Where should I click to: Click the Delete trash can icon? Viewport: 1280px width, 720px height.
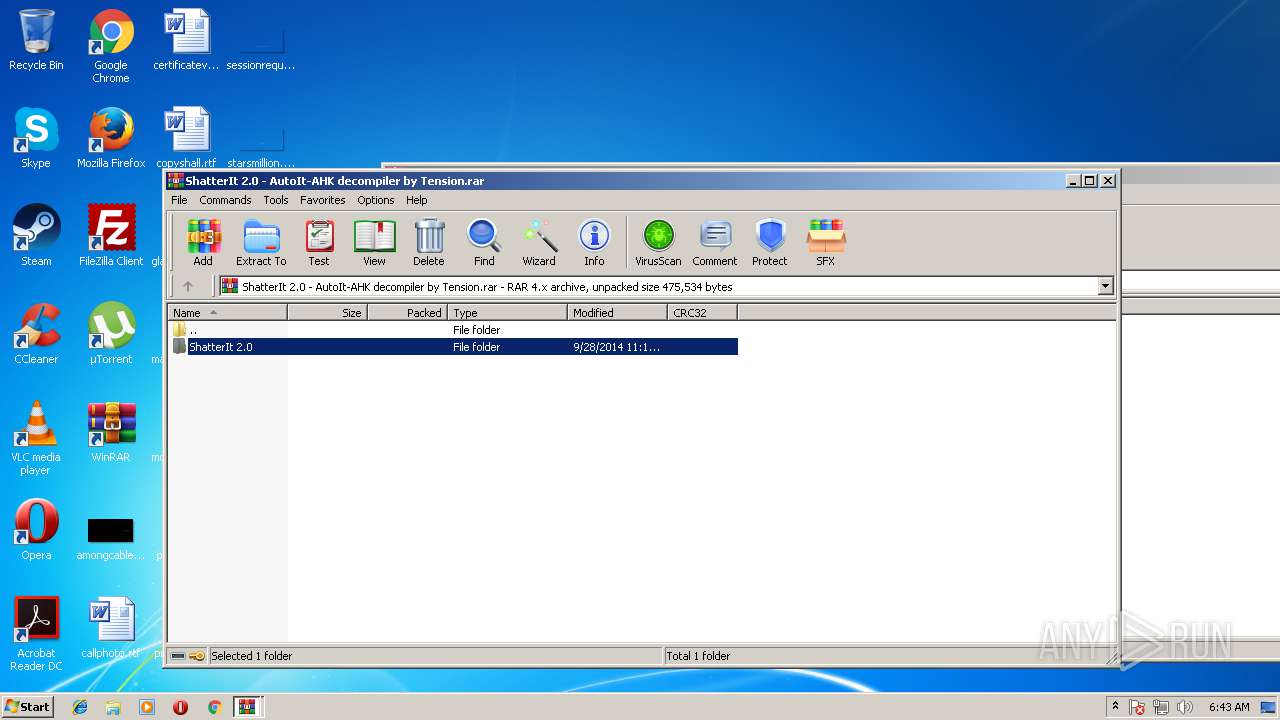429,243
